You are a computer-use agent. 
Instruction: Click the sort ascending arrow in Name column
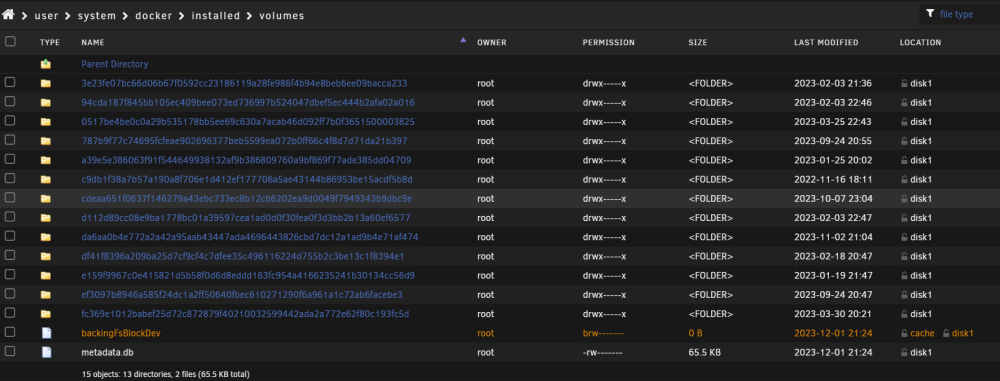[x=463, y=40]
